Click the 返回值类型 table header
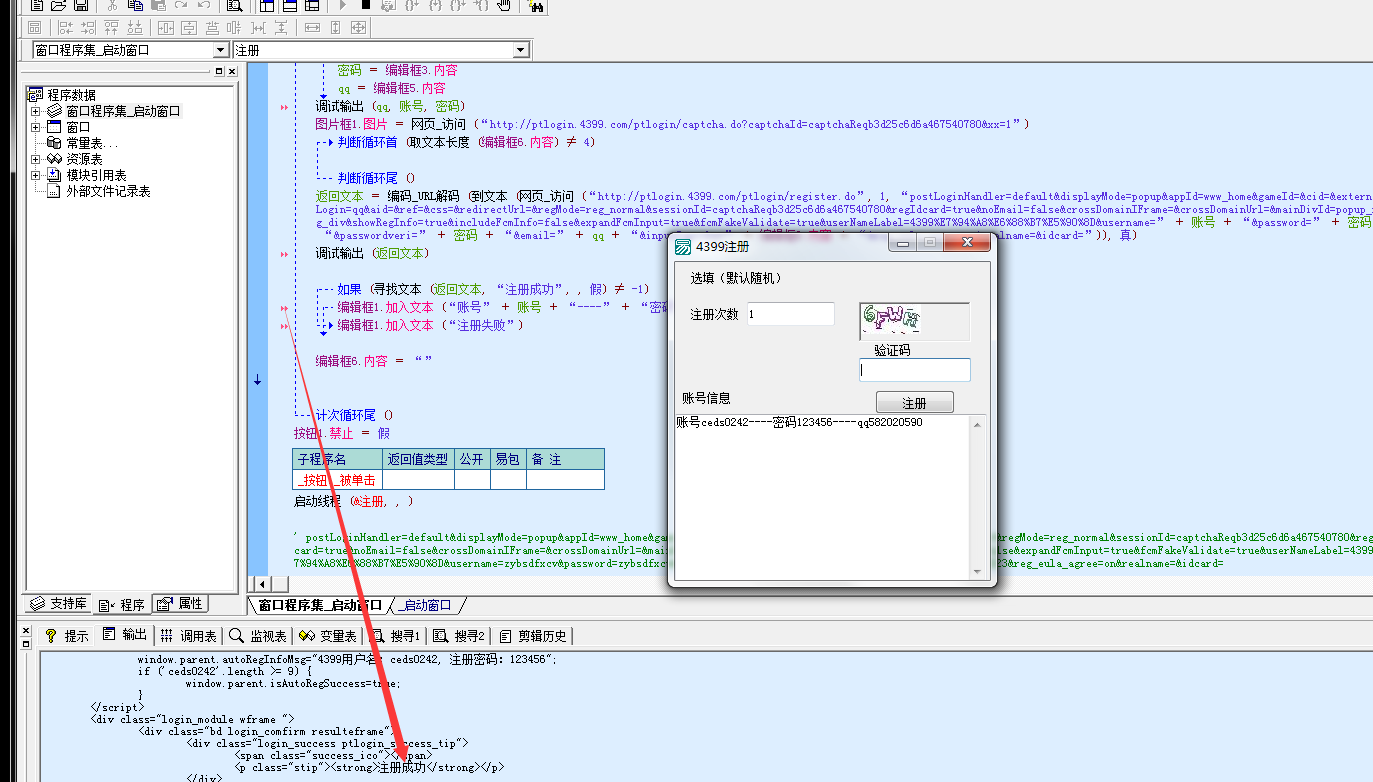Image resolution: width=1373 pixels, height=782 pixels. coord(418,460)
